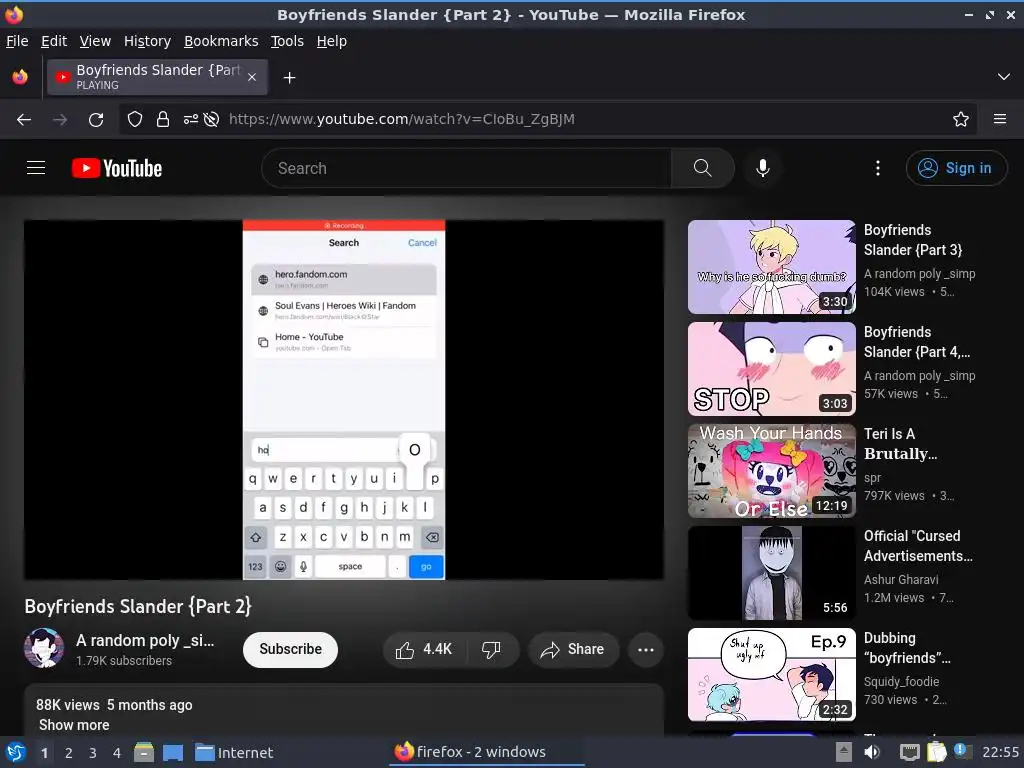Open the Edit menu
1024x768 pixels.
[x=54, y=41]
